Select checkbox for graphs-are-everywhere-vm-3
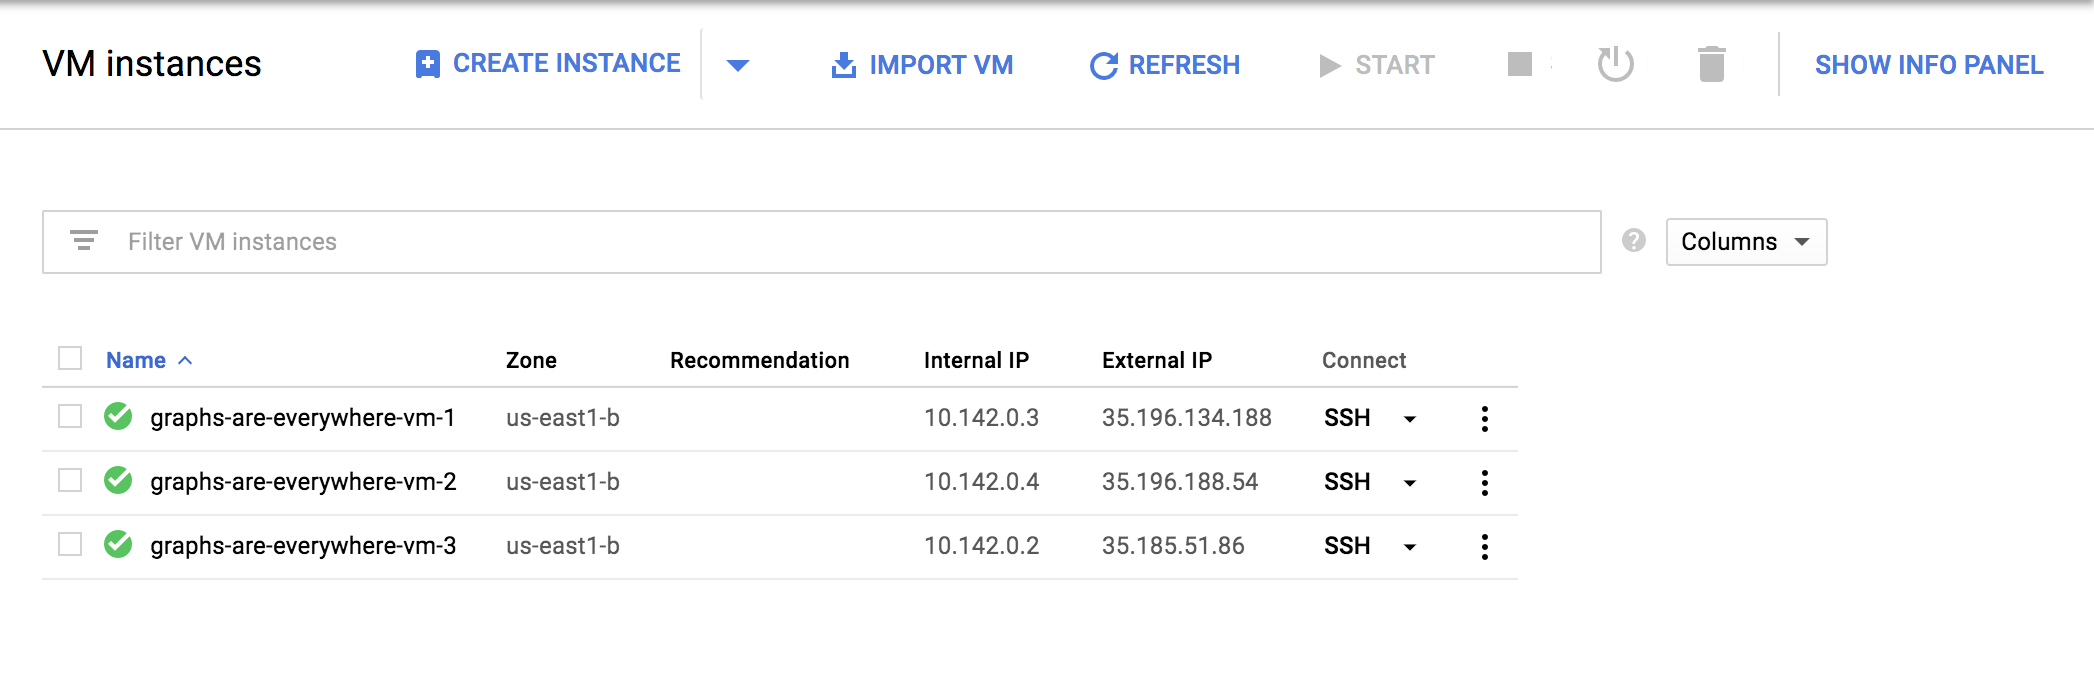This screenshot has height=680, width=2094. pos(70,544)
